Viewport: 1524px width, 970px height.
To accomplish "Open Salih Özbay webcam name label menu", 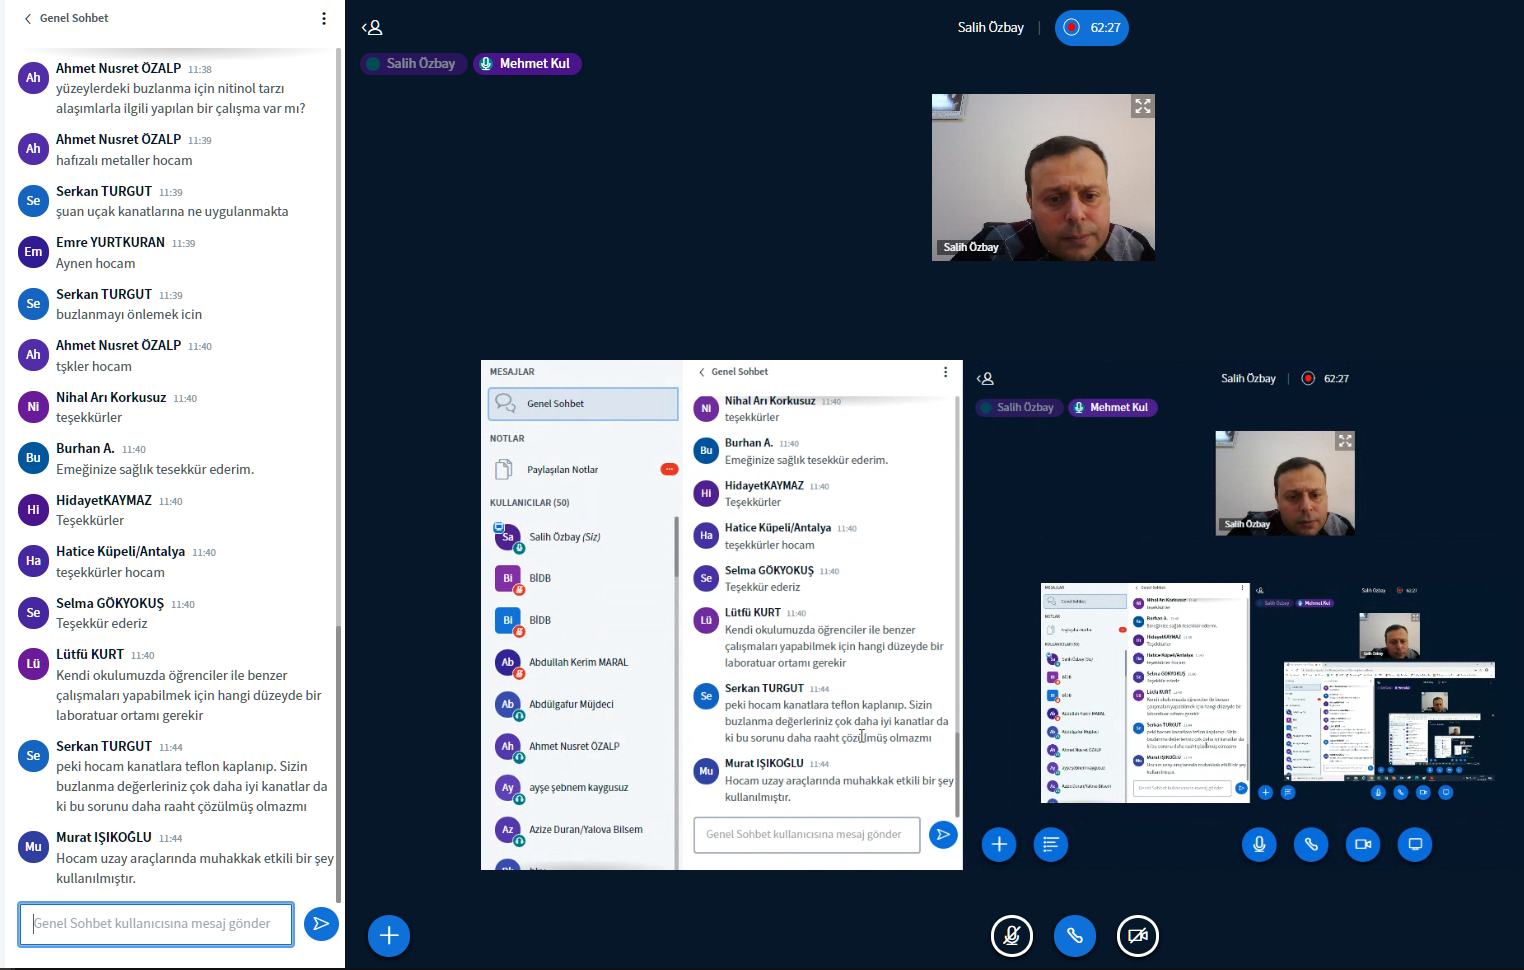I will click(x=970, y=247).
